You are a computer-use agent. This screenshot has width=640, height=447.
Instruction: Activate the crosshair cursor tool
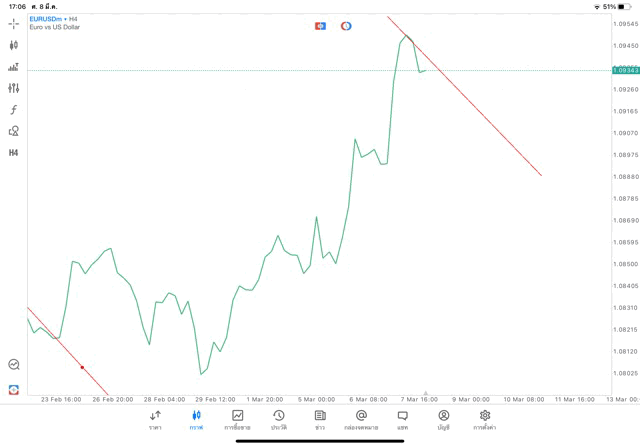14,23
